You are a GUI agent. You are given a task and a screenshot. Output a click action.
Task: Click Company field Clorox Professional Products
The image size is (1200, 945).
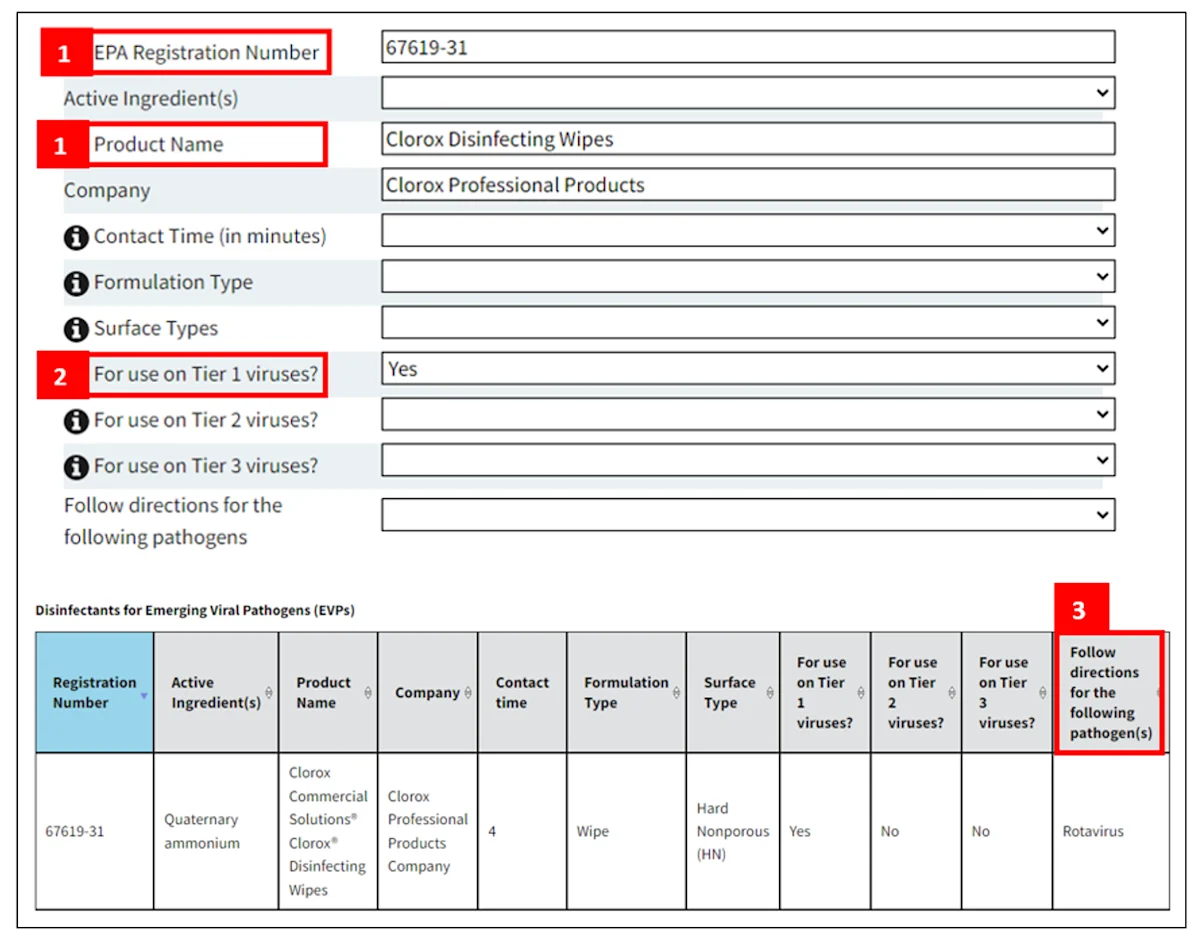click(x=748, y=185)
